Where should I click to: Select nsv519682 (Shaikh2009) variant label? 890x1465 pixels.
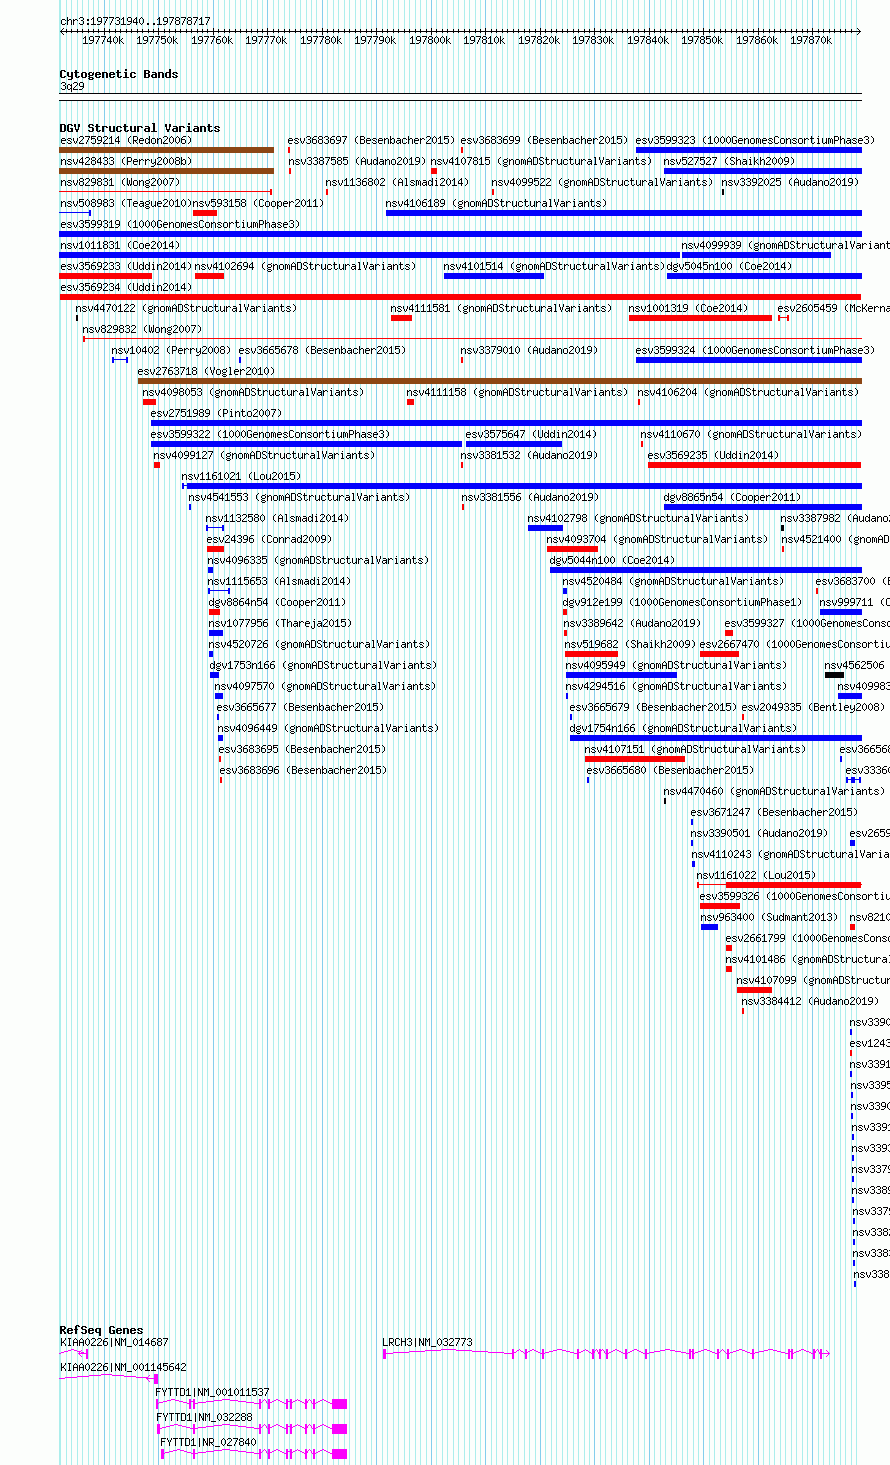629,644
